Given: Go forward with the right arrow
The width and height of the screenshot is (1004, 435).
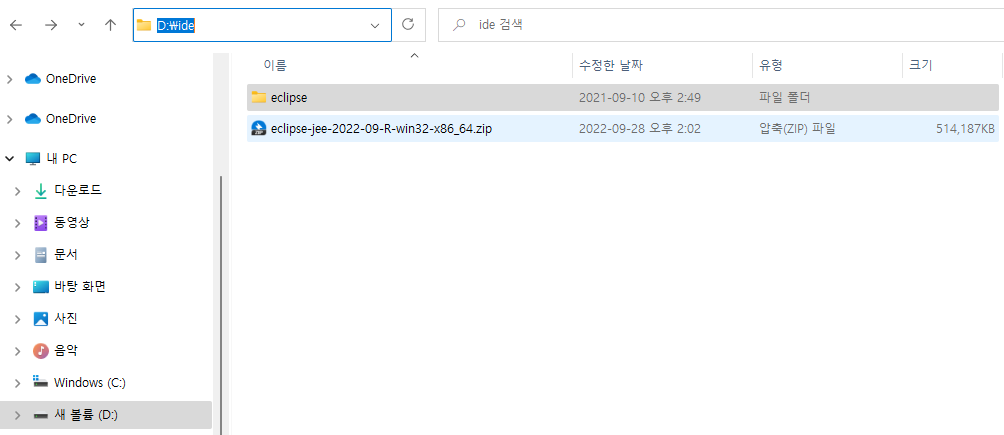Looking at the screenshot, I should [x=51, y=25].
